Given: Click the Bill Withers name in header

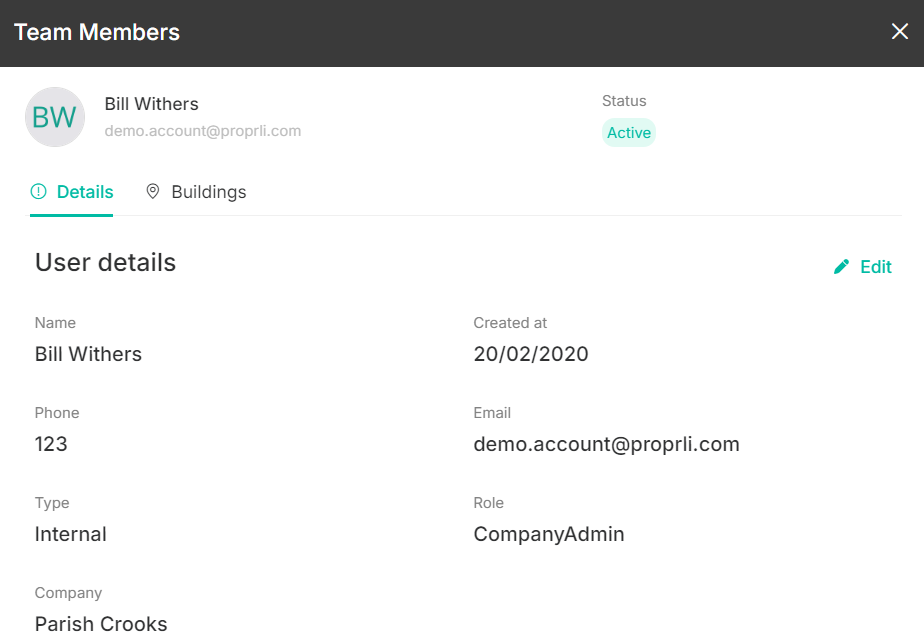Looking at the screenshot, I should [x=151, y=104].
